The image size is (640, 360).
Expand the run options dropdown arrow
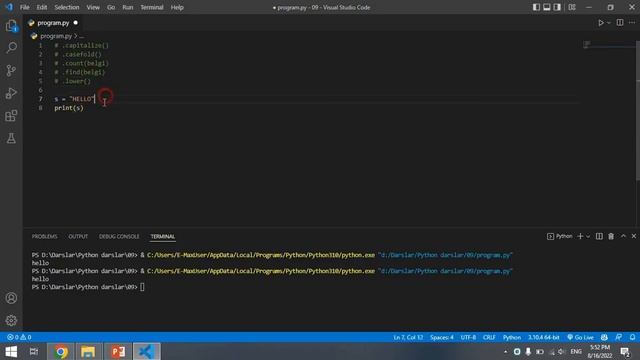click(x=609, y=23)
